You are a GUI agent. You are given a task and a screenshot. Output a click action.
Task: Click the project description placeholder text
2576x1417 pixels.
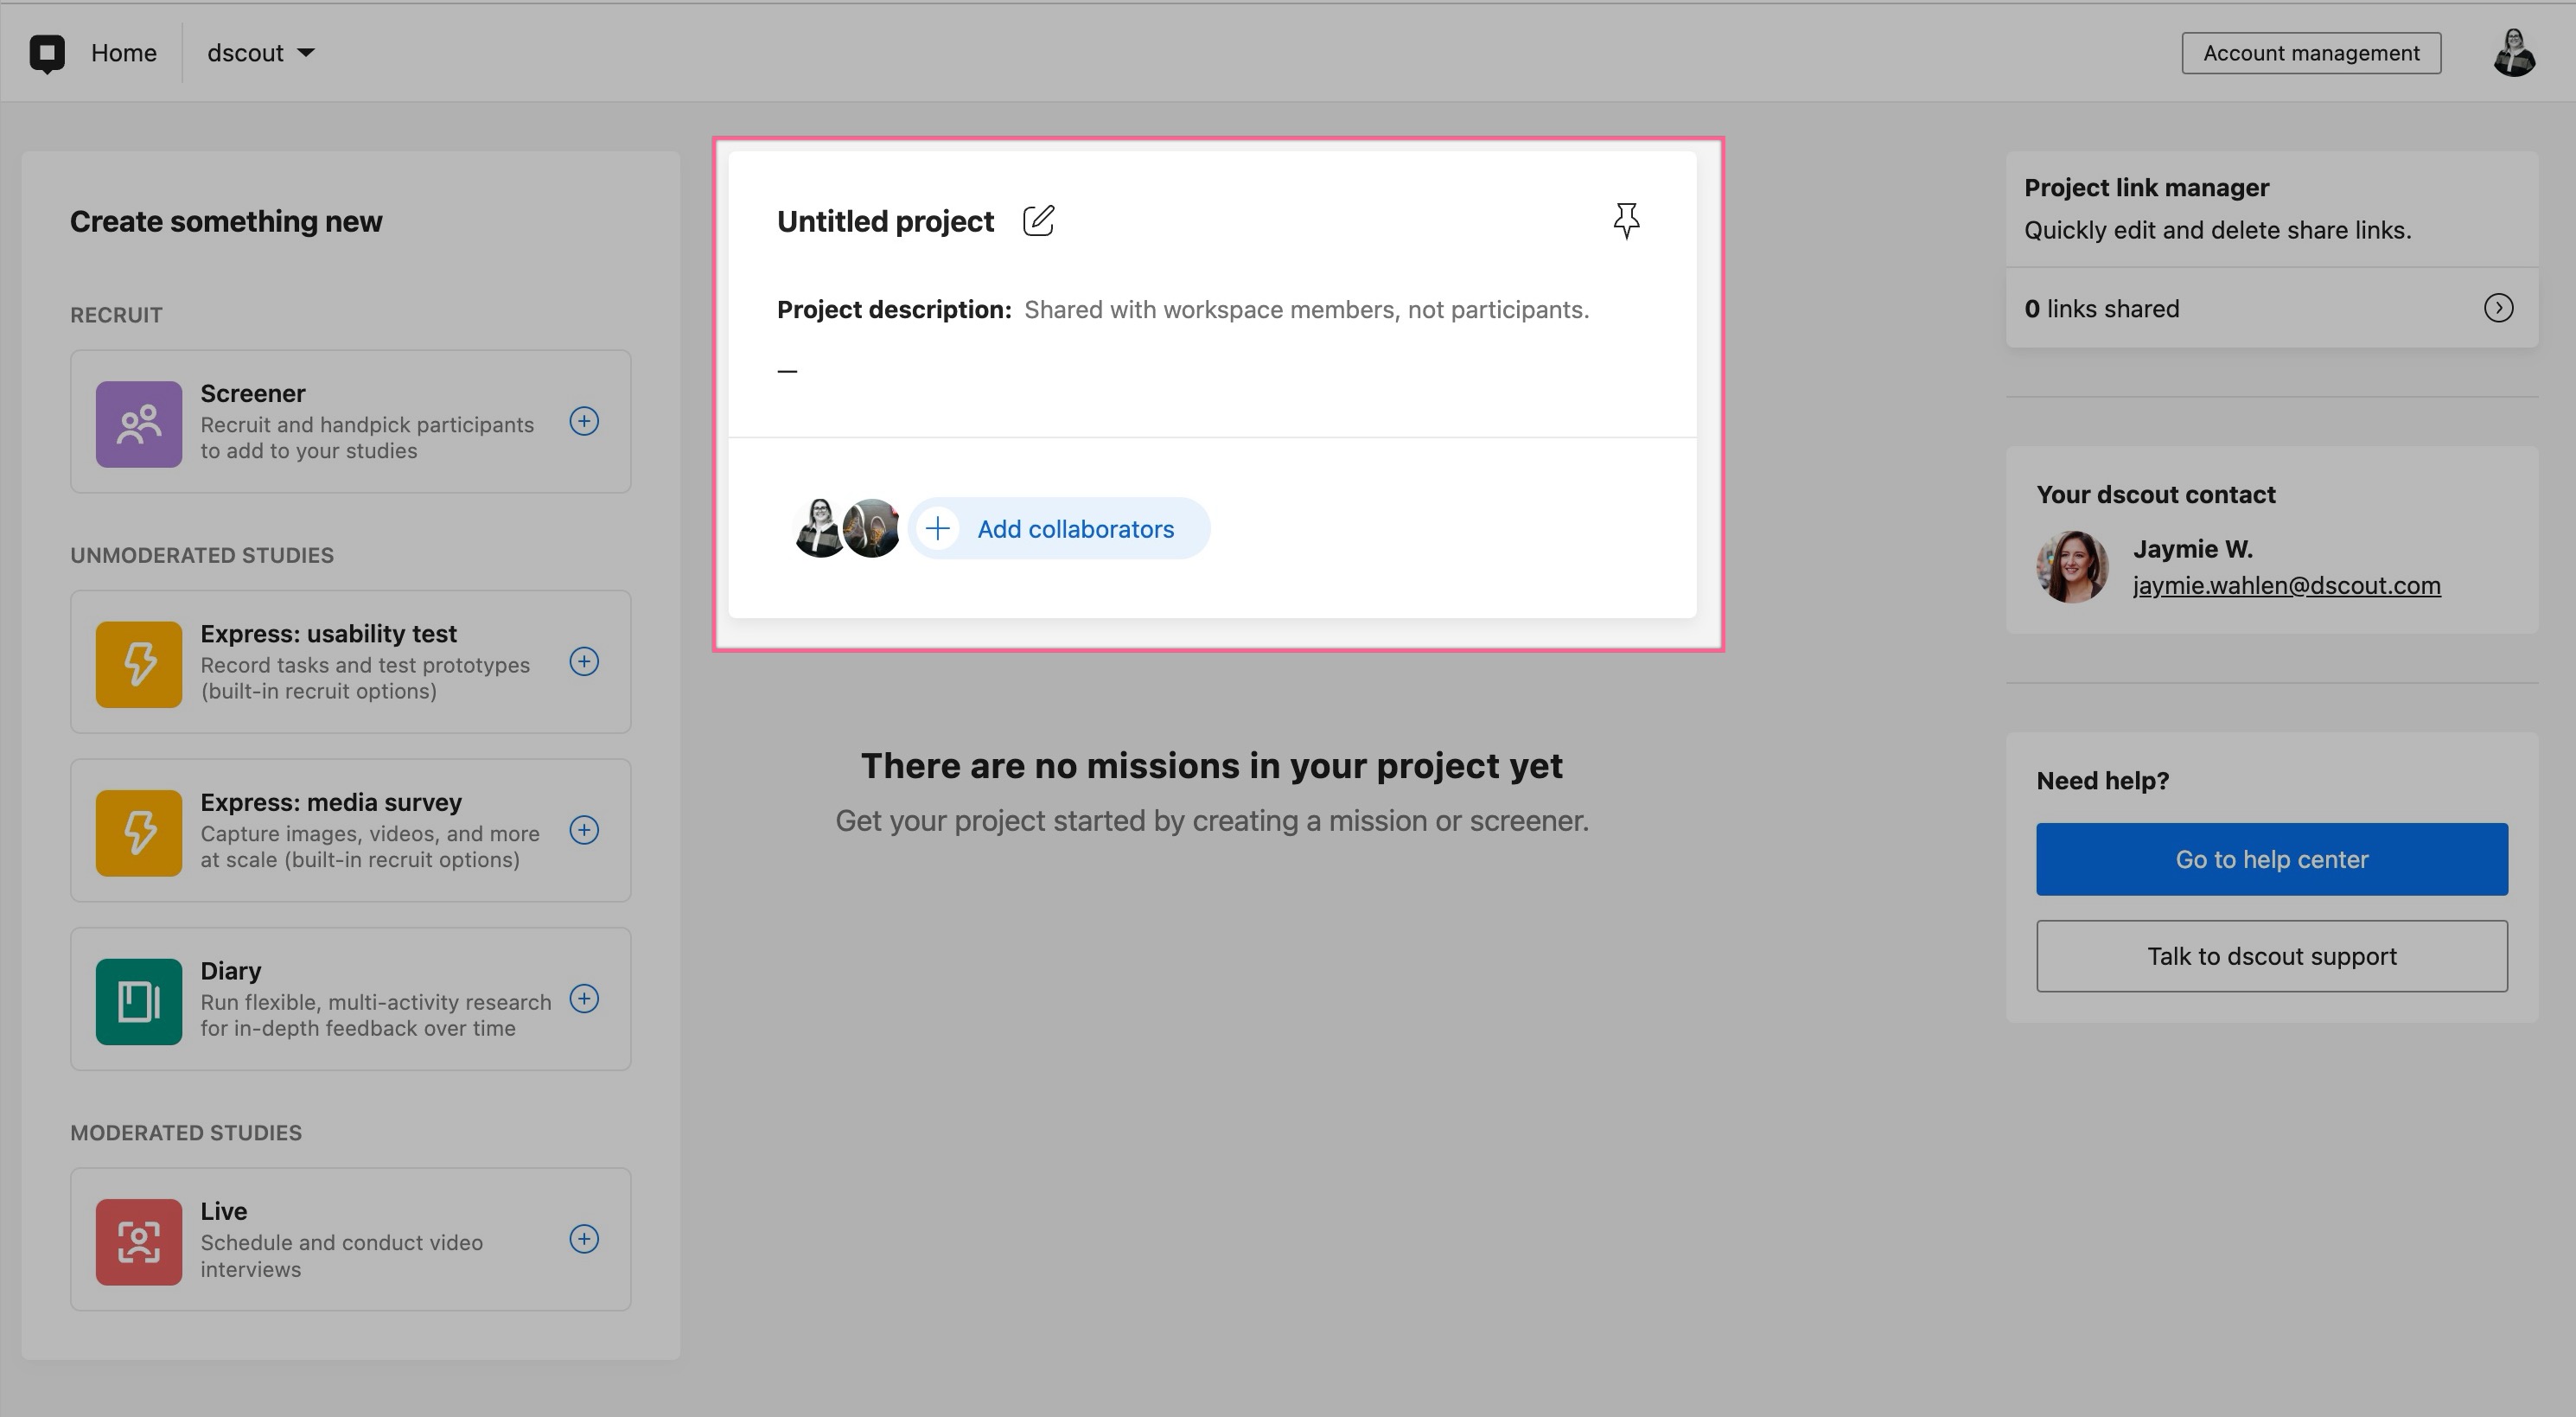tap(1306, 310)
